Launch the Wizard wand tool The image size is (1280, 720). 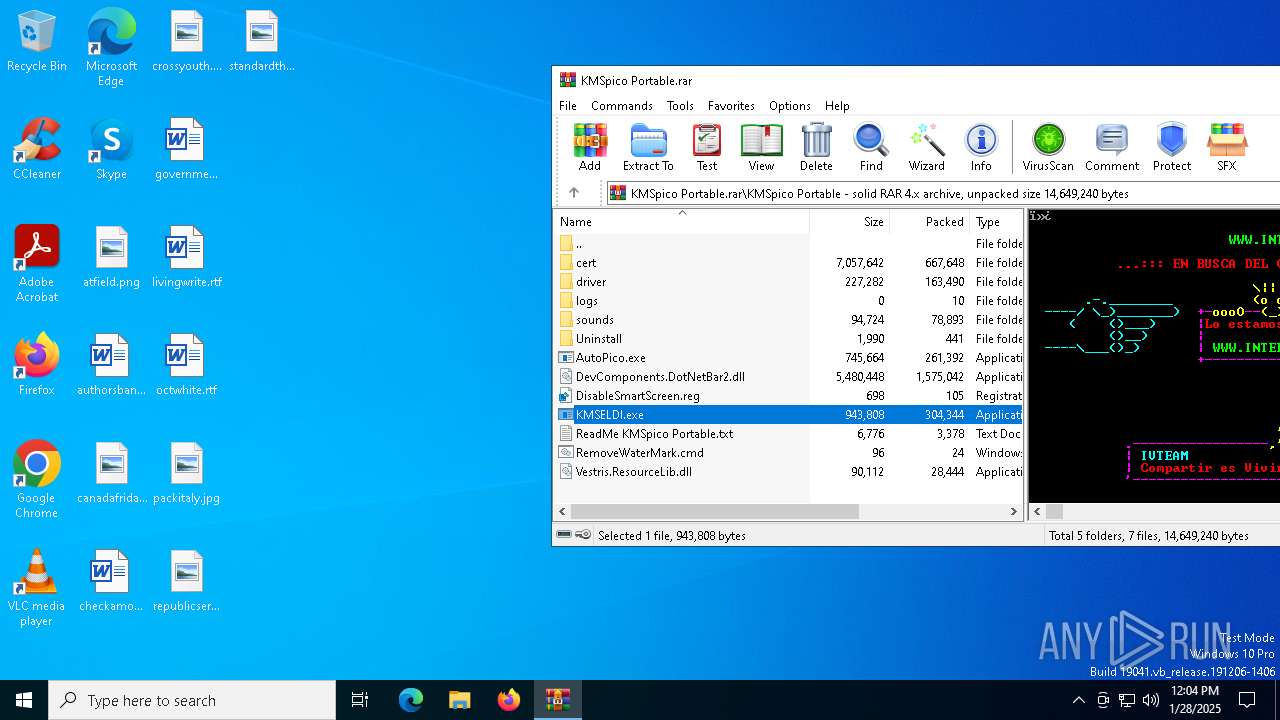[926, 147]
